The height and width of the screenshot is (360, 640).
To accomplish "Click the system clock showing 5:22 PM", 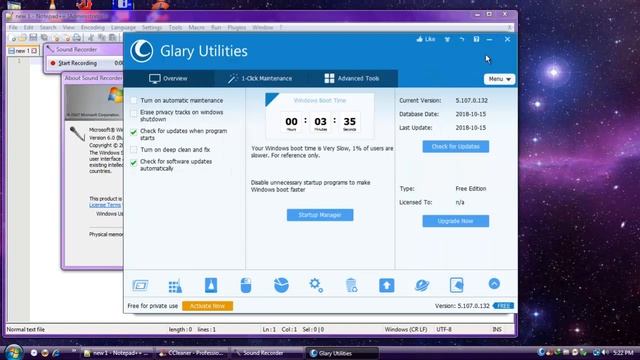I will [x=623, y=352].
